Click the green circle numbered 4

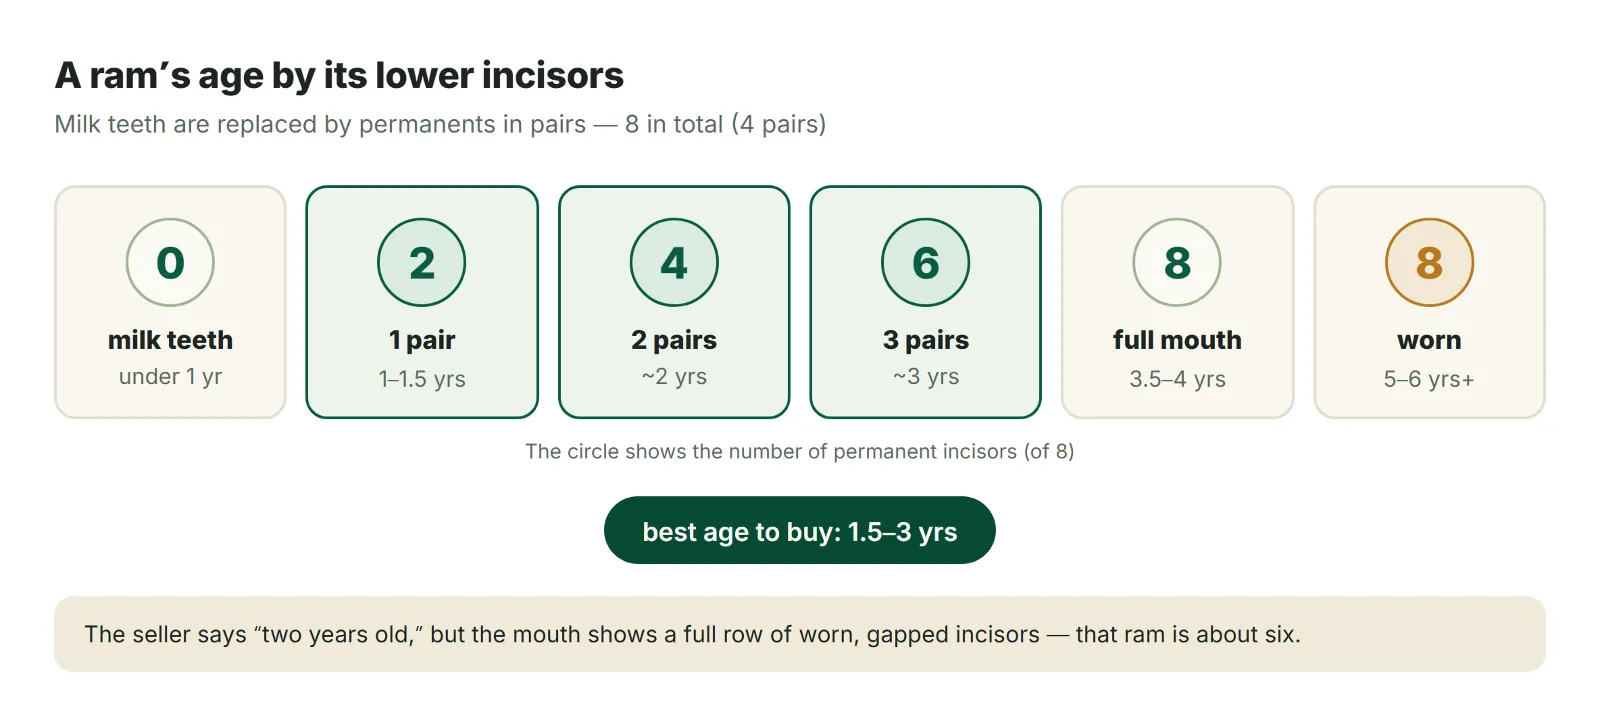click(674, 262)
